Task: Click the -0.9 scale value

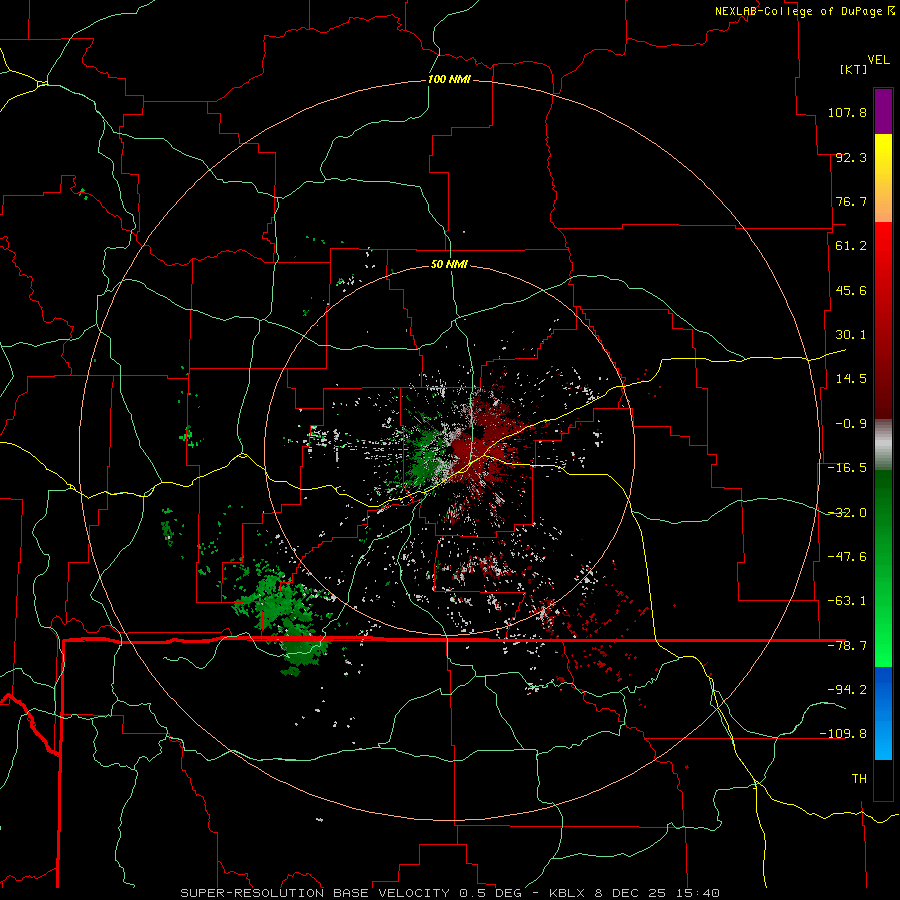Action: 851,424
